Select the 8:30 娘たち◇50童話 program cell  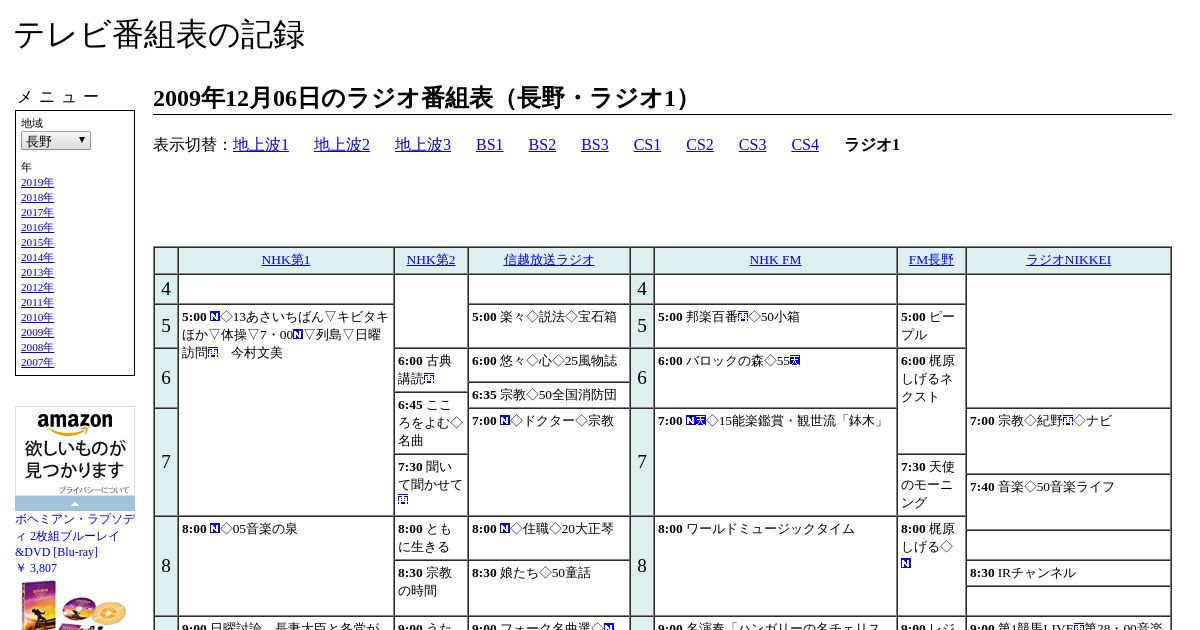click(x=549, y=588)
